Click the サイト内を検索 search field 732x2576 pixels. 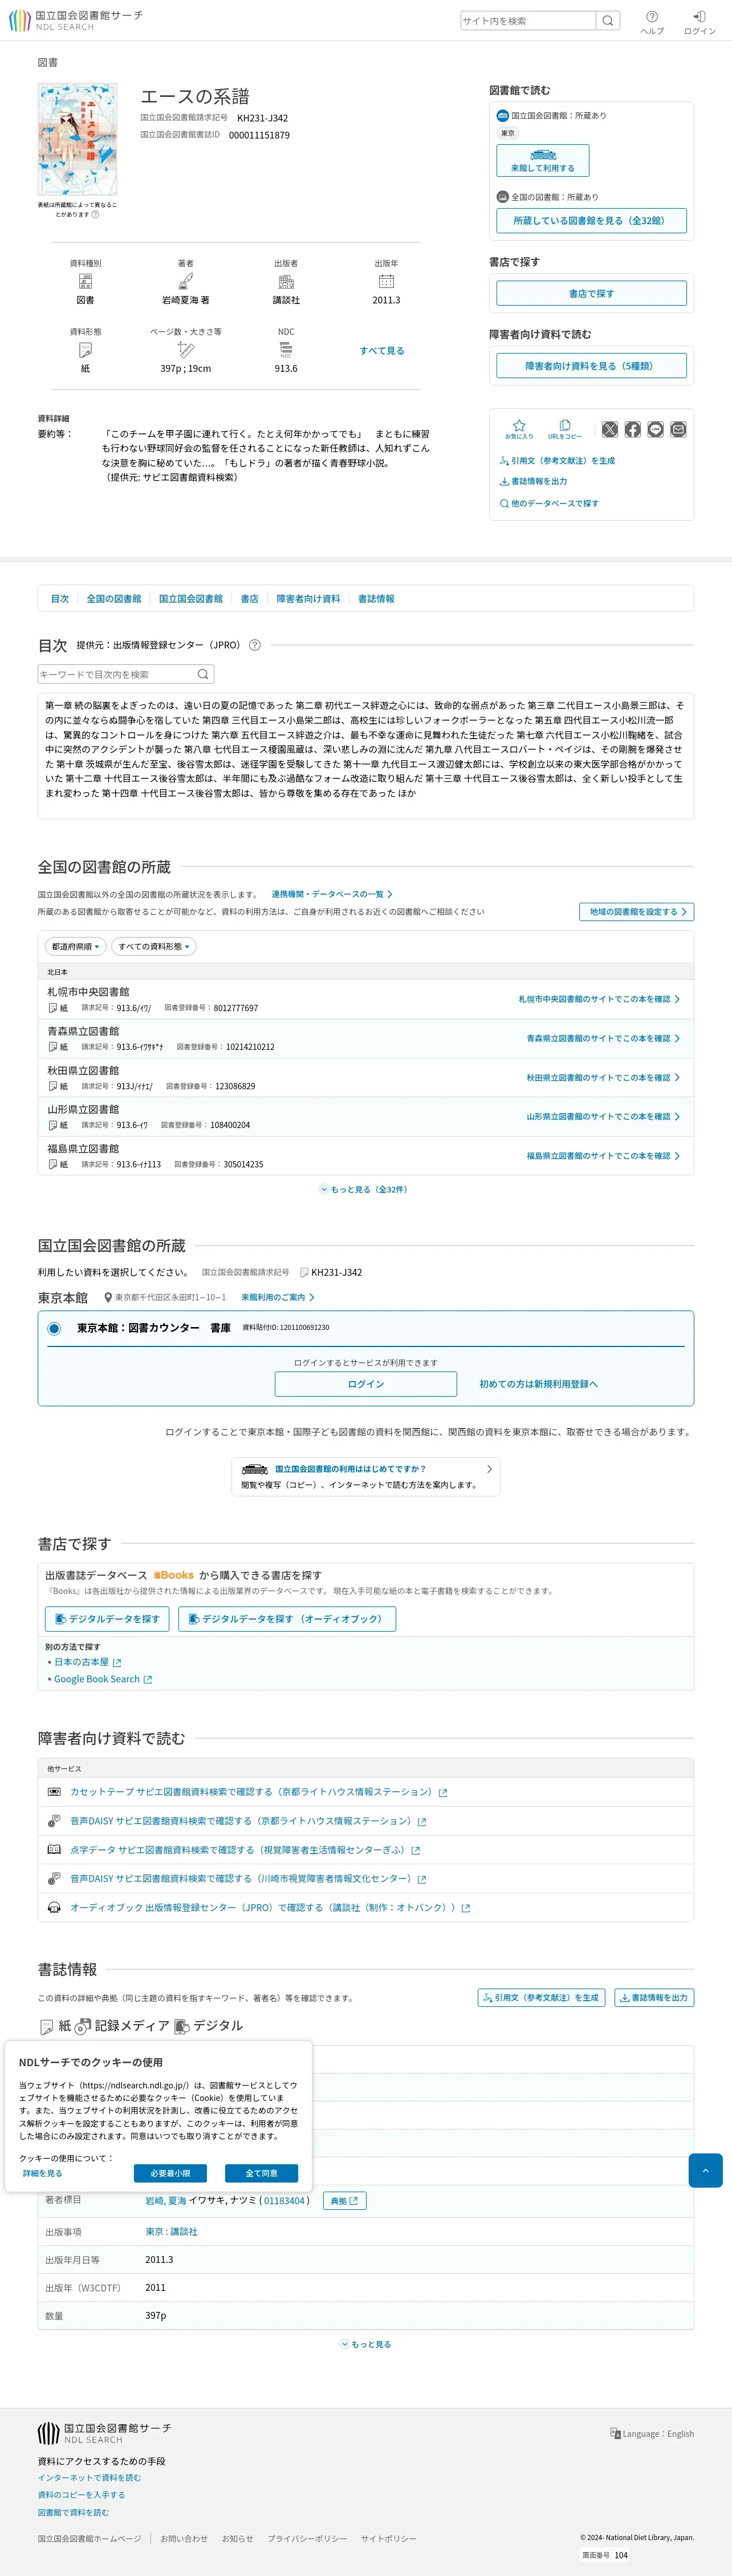528,20
